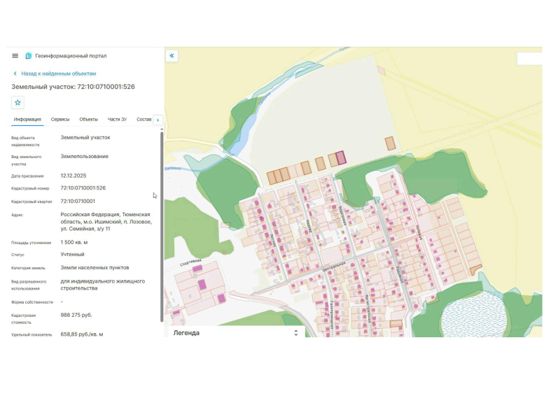
Task: Click the area value 1 500 кв. м
Action: [x=74, y=242]
